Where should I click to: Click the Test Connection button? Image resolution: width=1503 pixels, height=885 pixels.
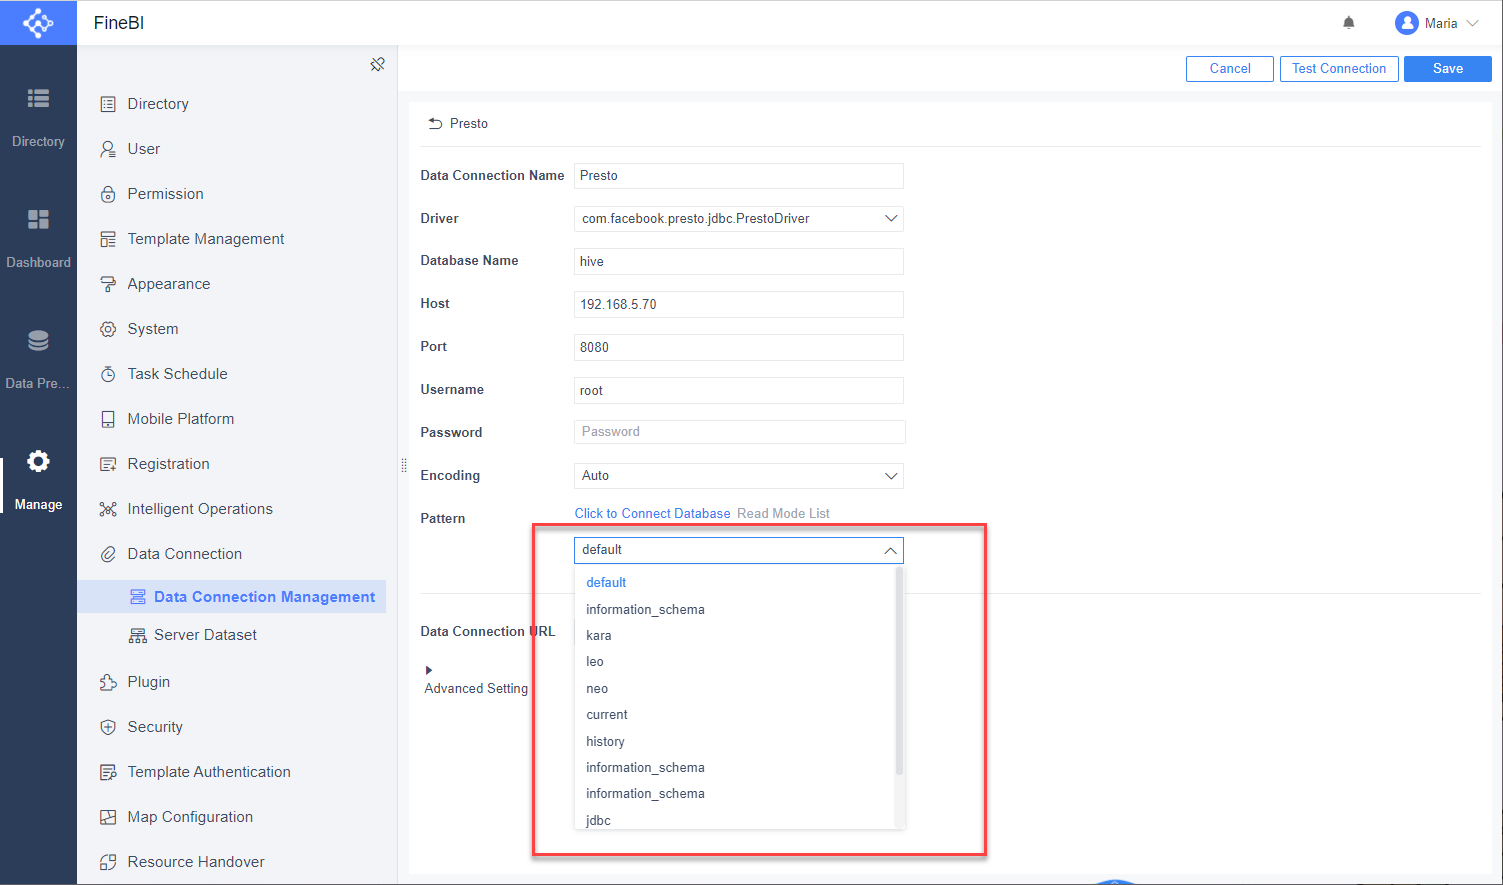click(x=1339, y=69)
